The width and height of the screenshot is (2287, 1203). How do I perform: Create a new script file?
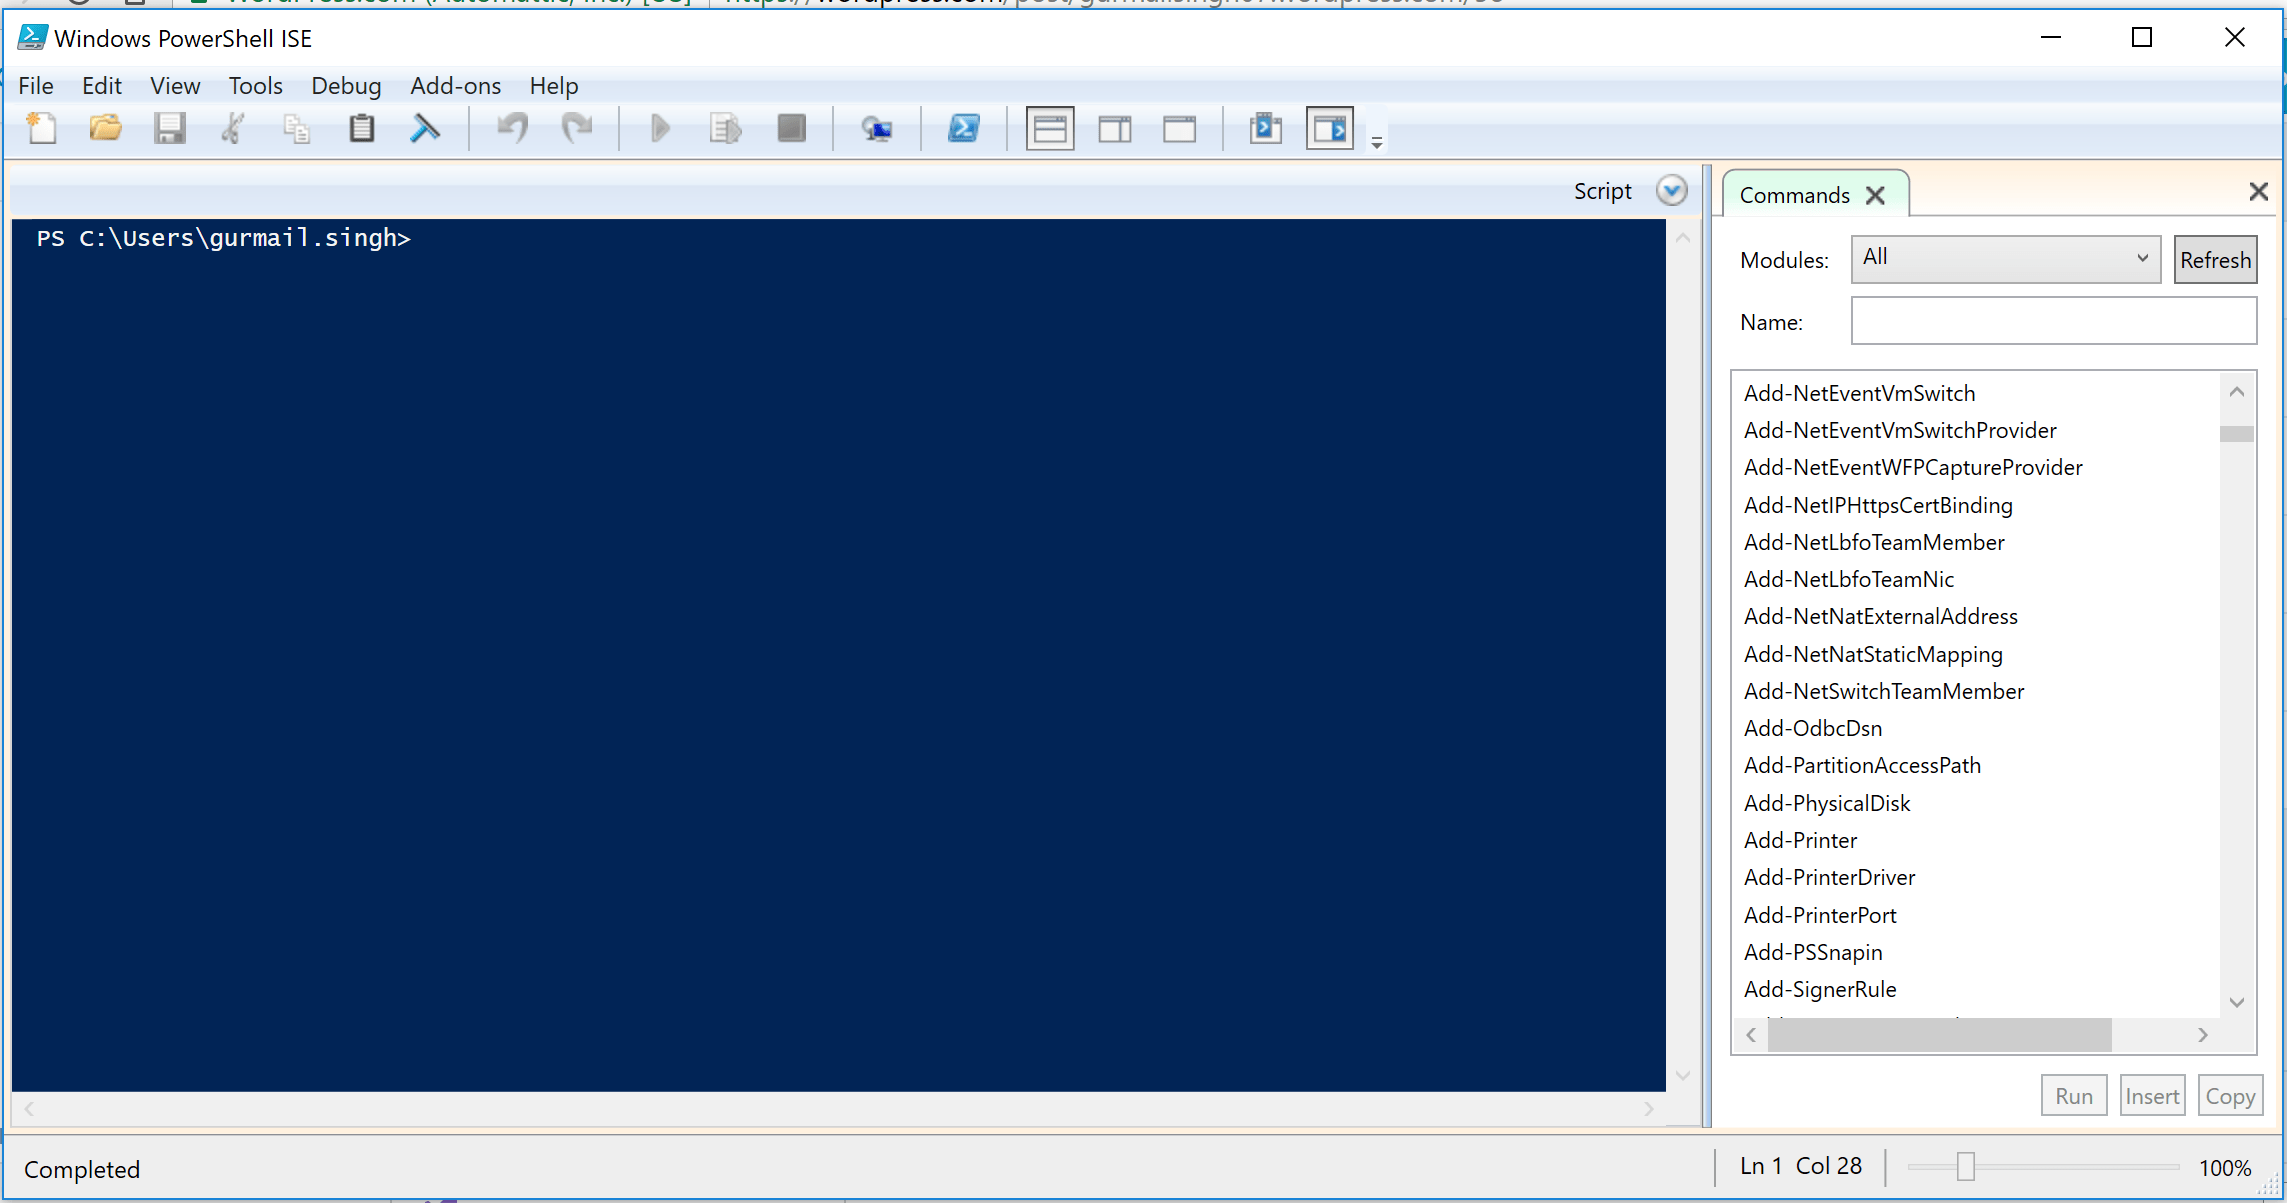coord(41,128)
